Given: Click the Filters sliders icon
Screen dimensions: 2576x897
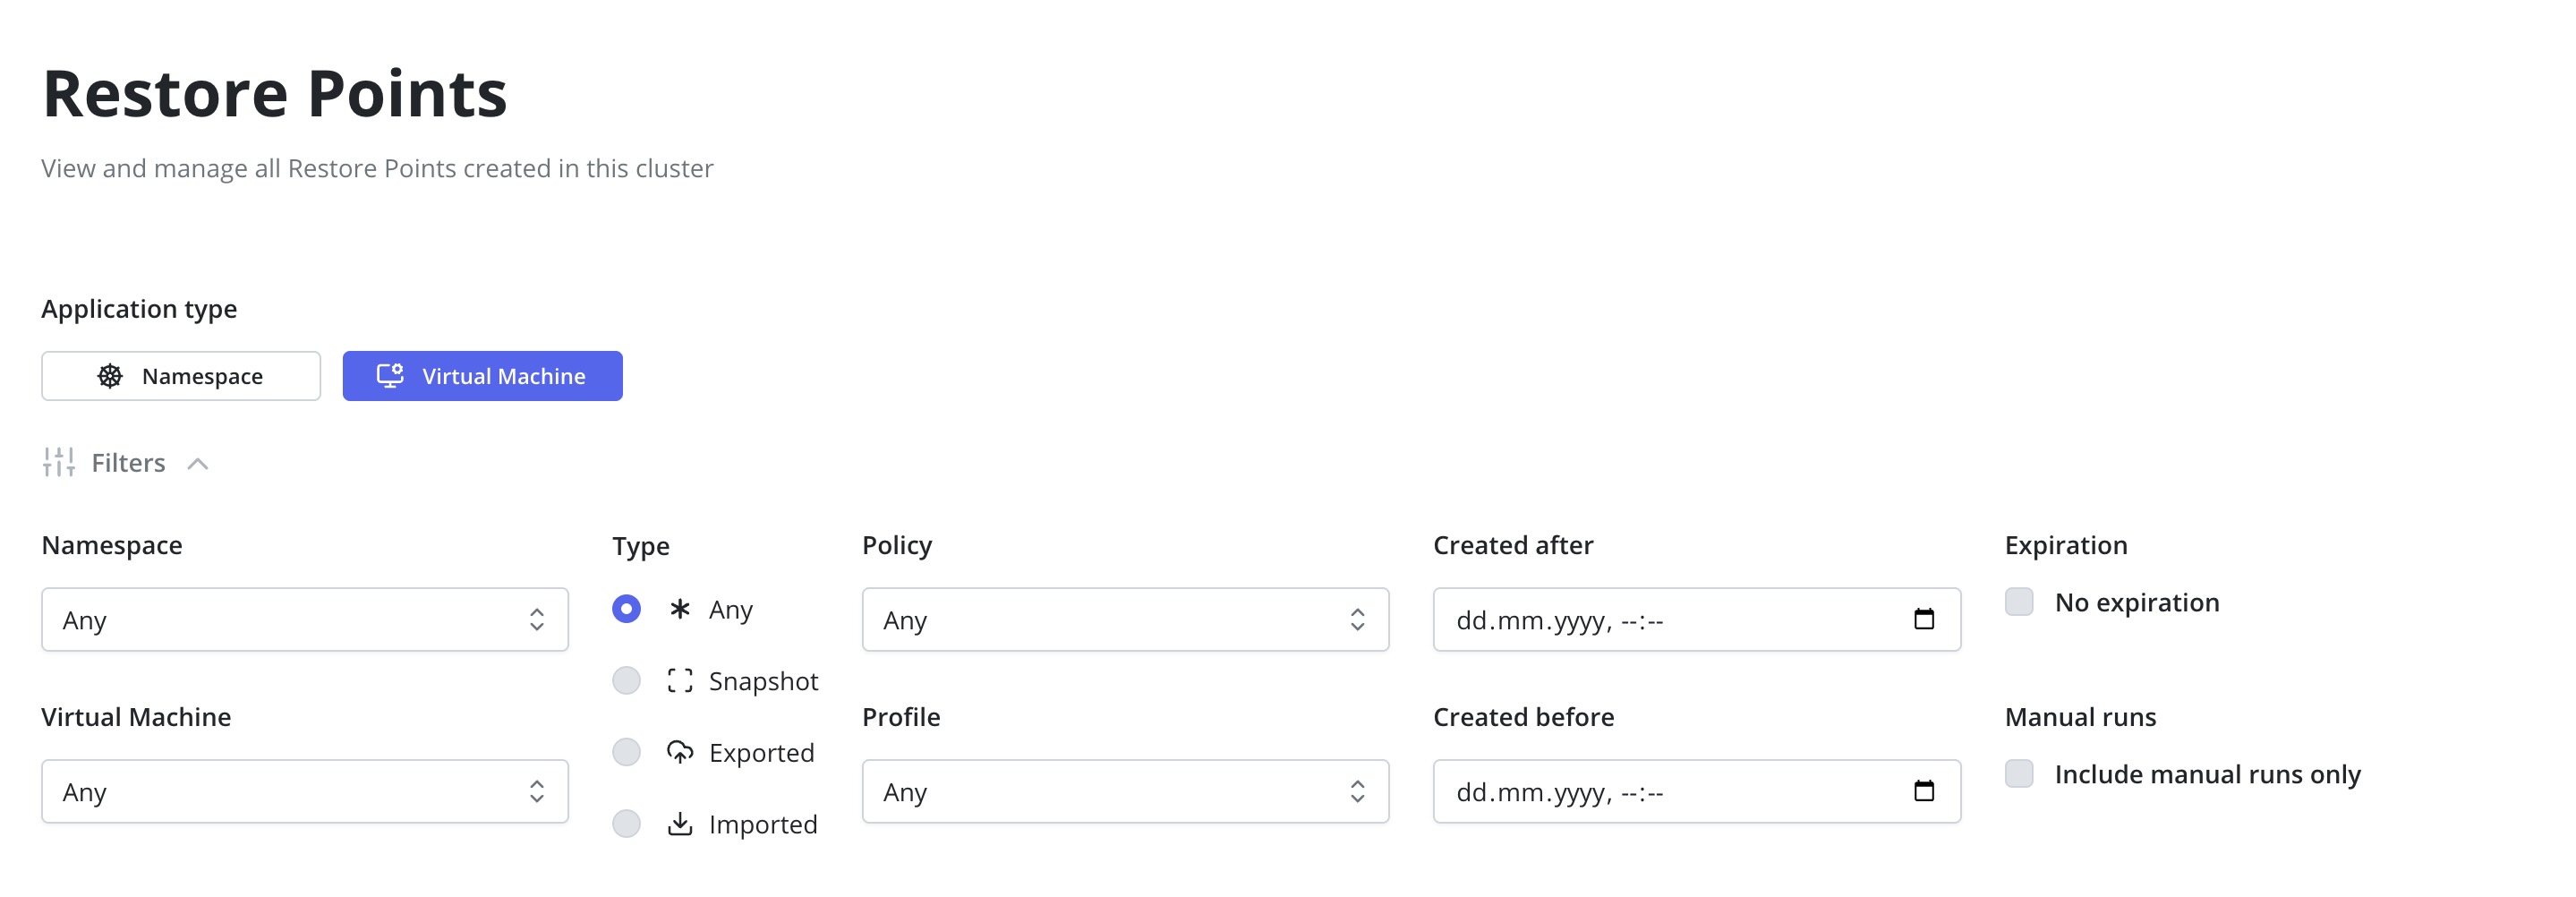Looking at the screenshot, I should click(59, 462).
